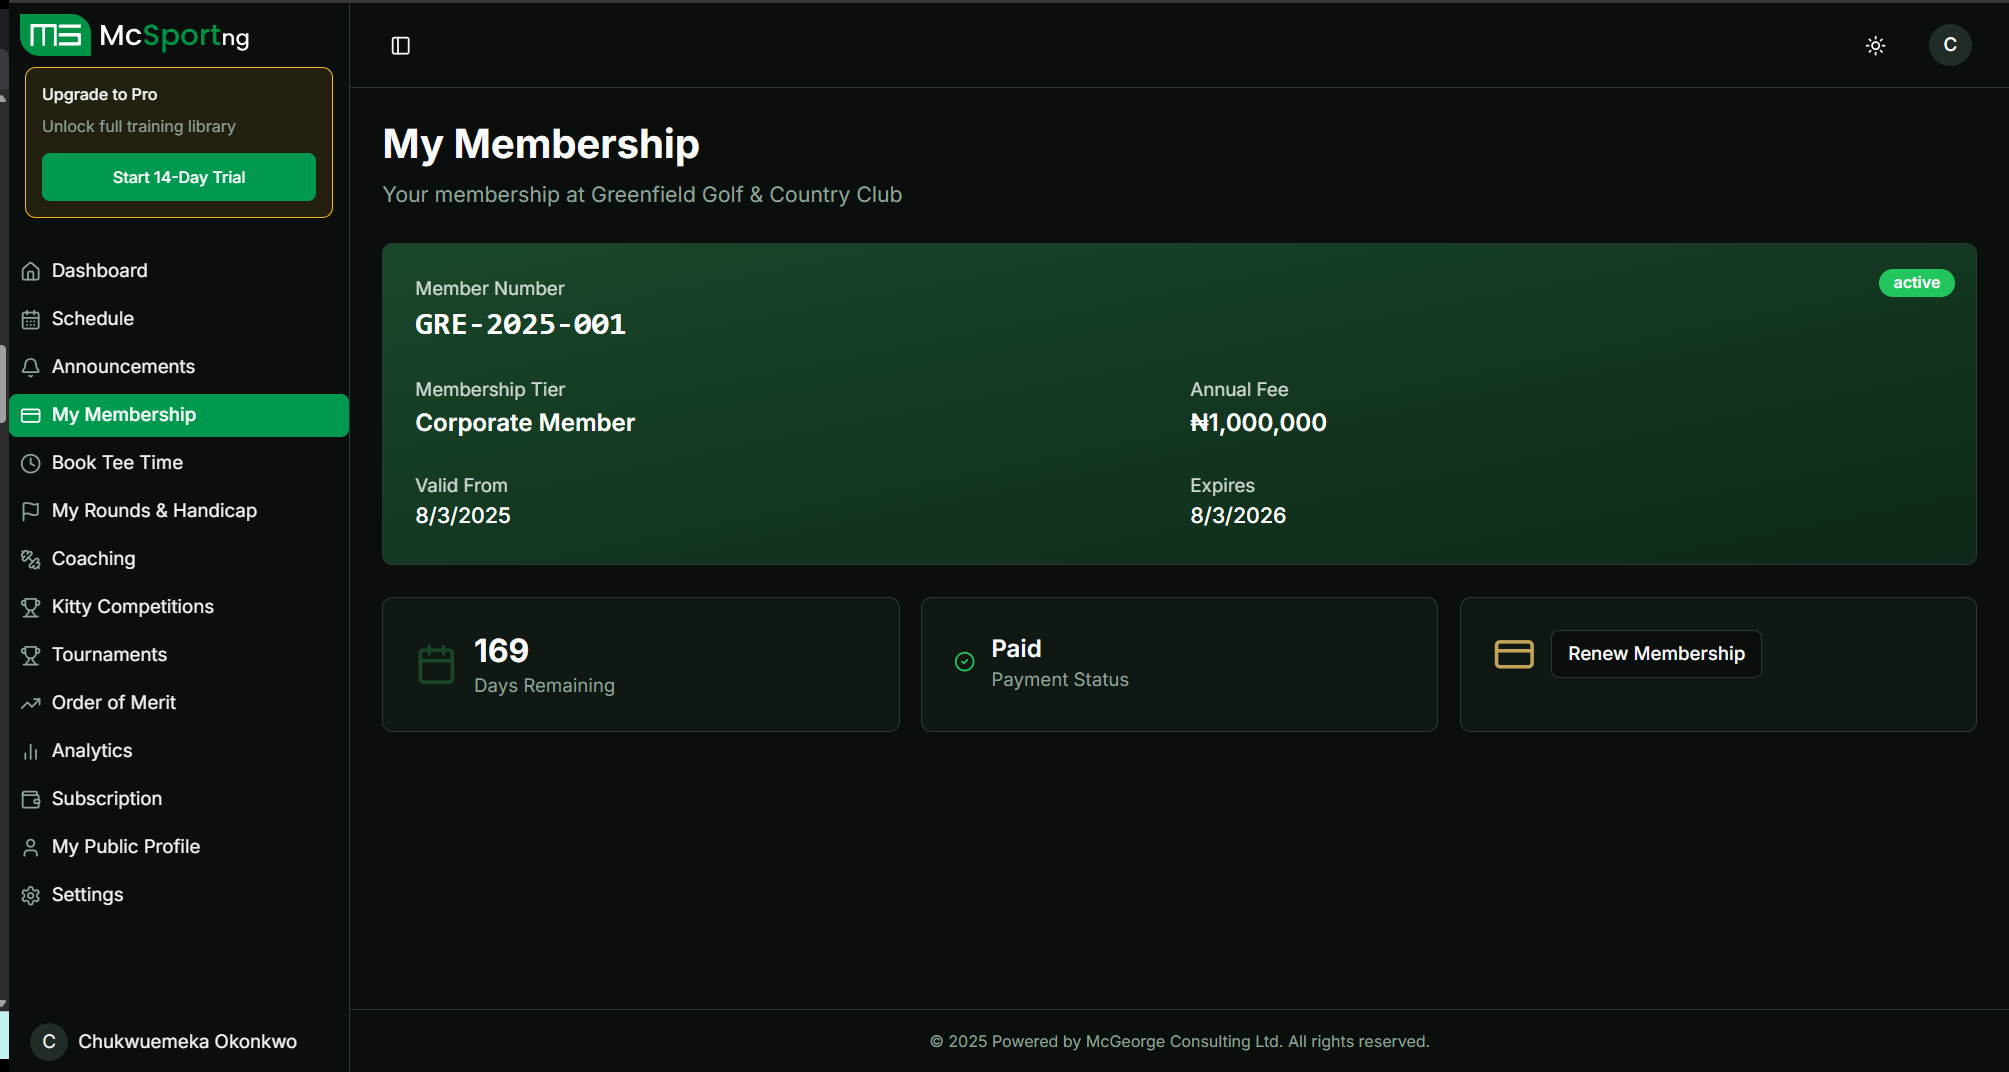This screenshot has width=2009, height=1072.
Task: Select the Analytics bar chart icon
Action: [x=30, y=750]
